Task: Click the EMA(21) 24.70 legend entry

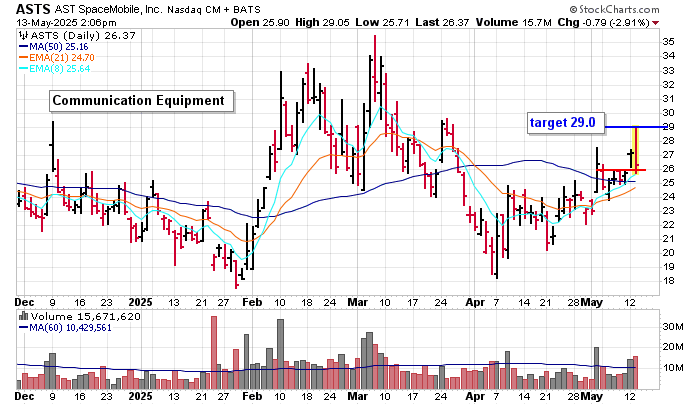Action: click(57, 58)
